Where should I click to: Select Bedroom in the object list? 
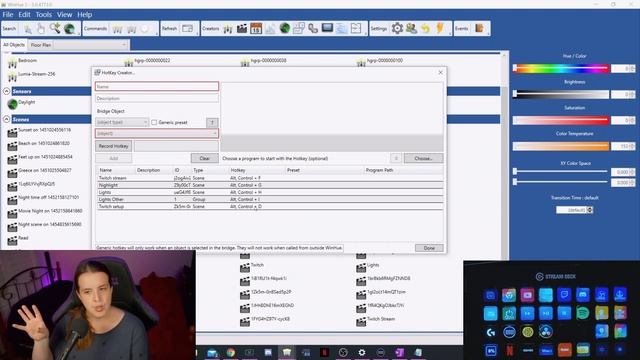click(27, 60)
